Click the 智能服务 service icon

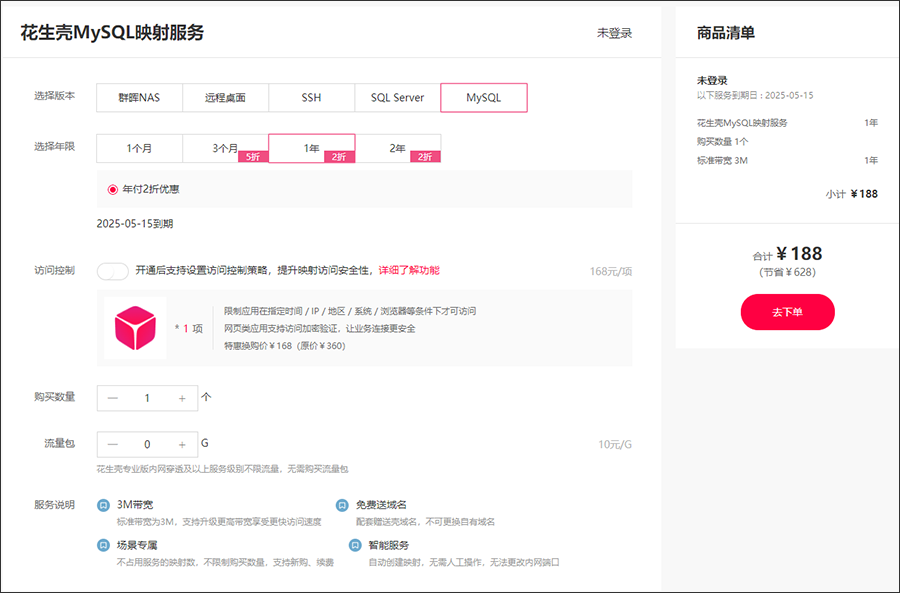(x=355, y=545)
